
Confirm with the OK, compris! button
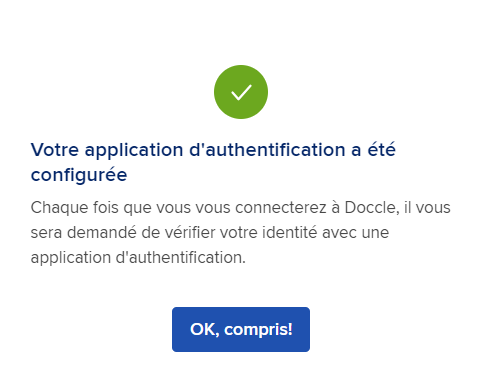(x=241, y=329)
